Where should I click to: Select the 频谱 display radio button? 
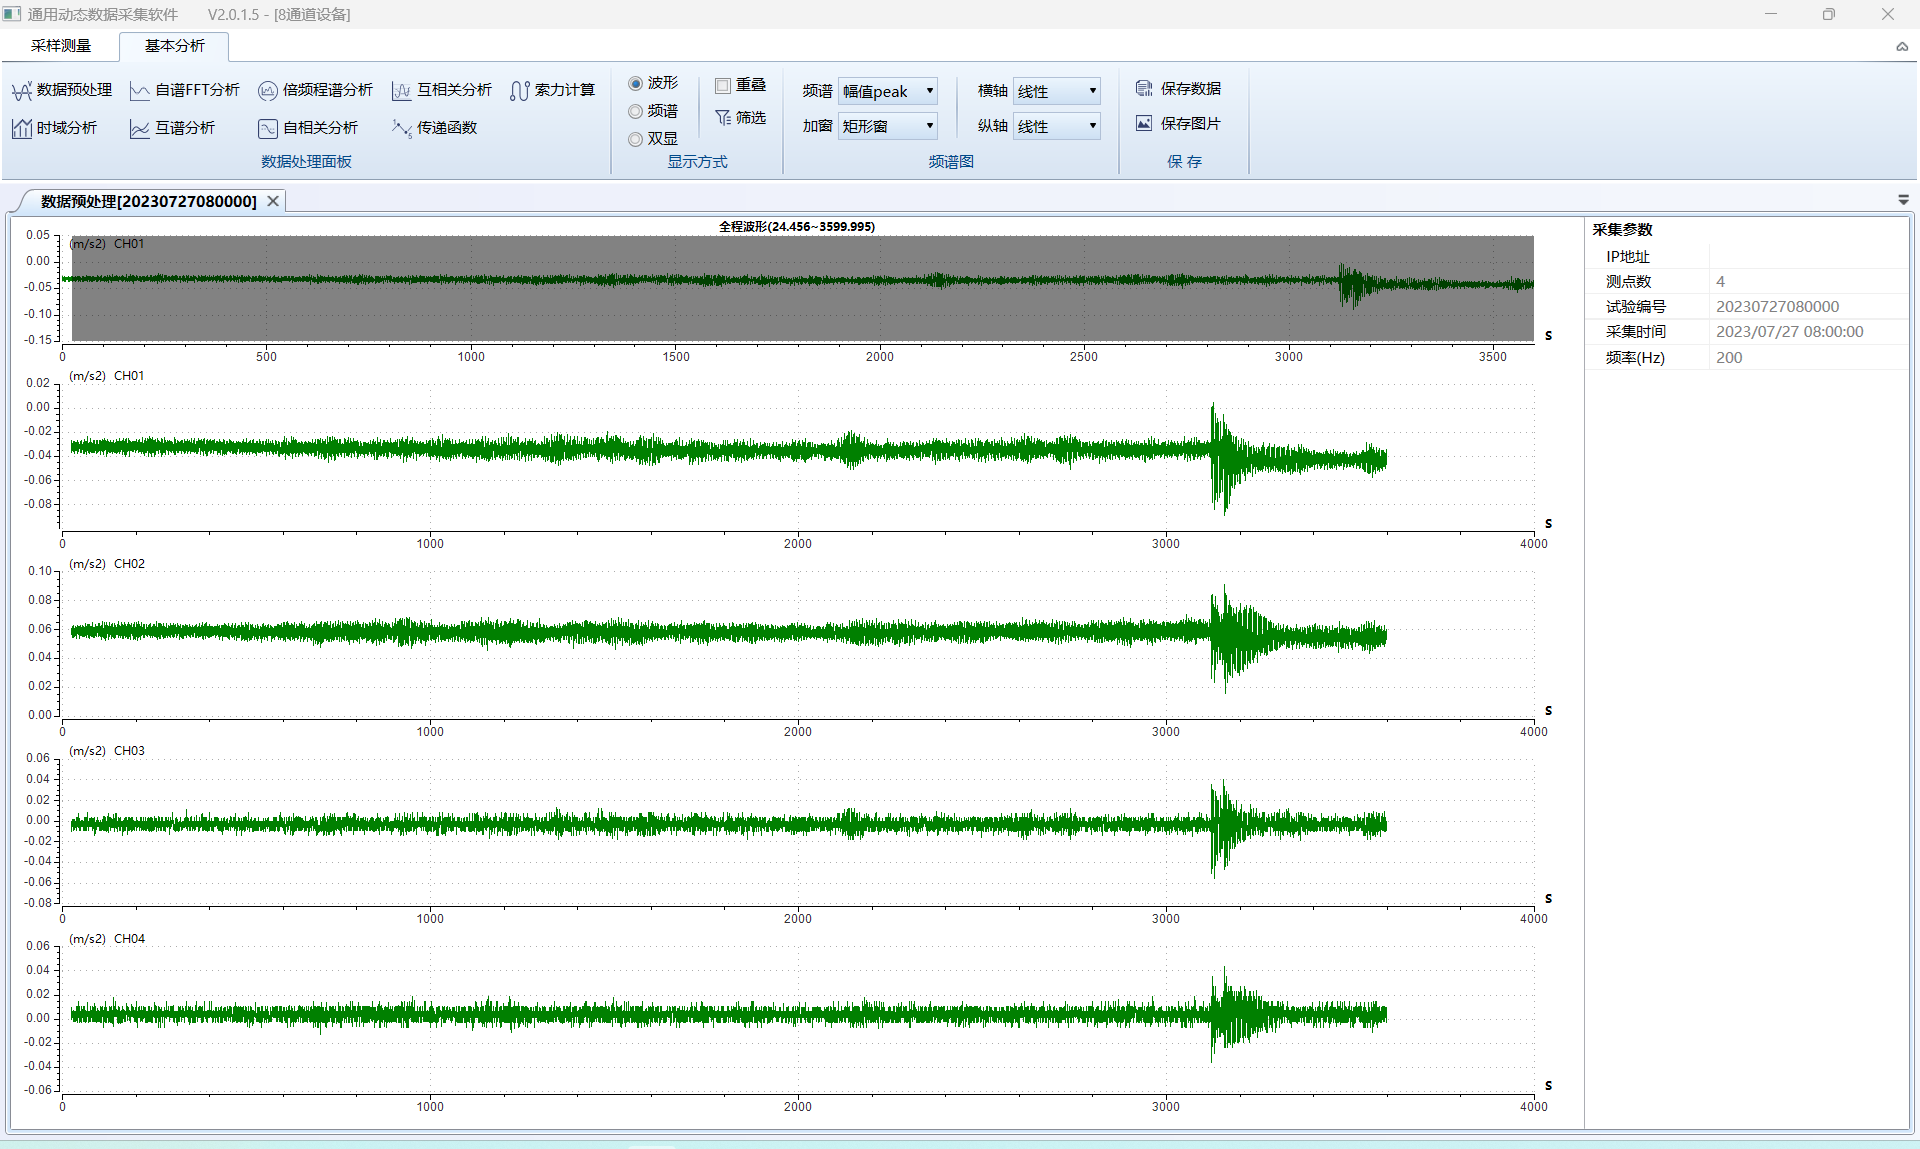636,111
